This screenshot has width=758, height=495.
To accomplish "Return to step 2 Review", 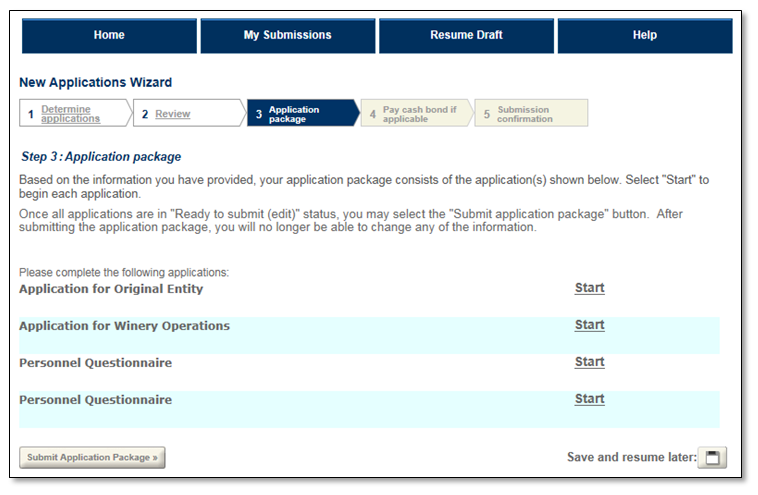I will tap(172, 114).
